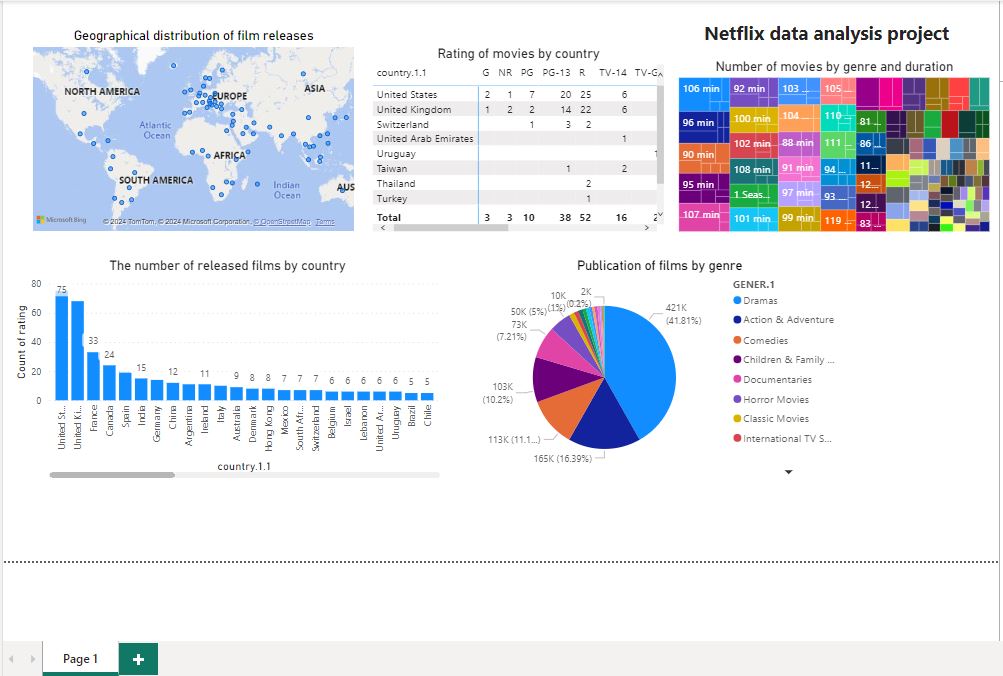This screenshot has width=1003, height=676.
Task: Go to the previous page tab with the left arrow
Action: pyautogui.click(x=11, y=659)
